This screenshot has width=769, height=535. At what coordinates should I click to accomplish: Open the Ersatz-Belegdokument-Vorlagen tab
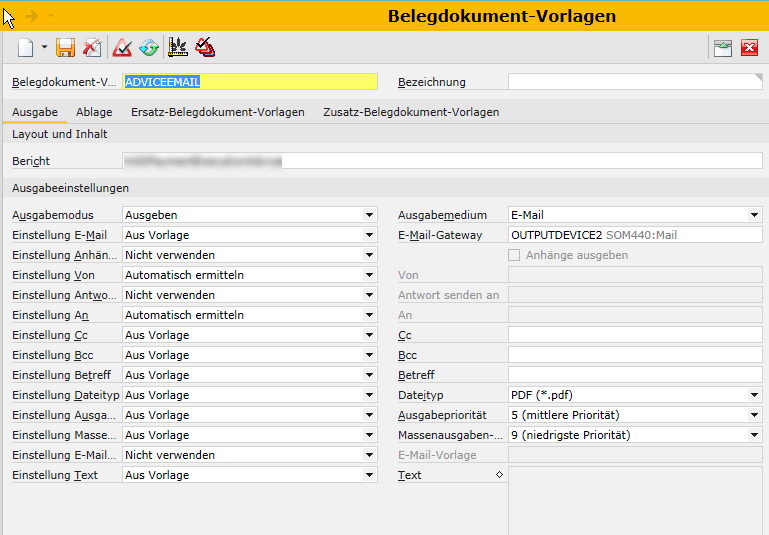coord(217,112)
